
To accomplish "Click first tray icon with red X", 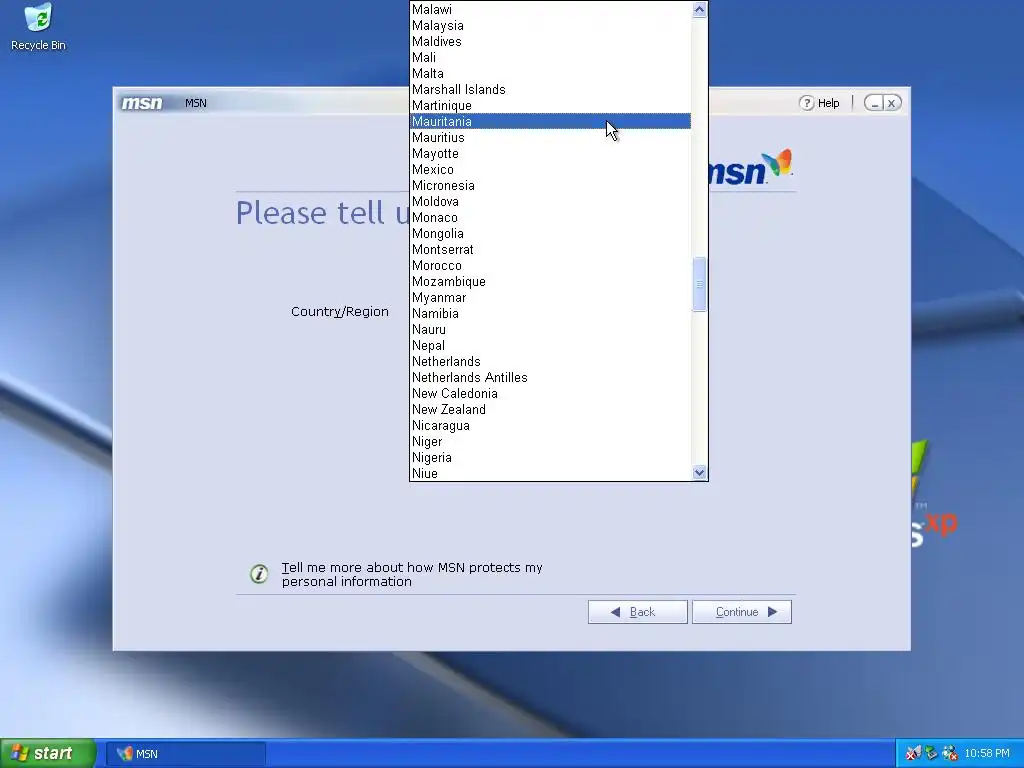I will pos(913,754).
